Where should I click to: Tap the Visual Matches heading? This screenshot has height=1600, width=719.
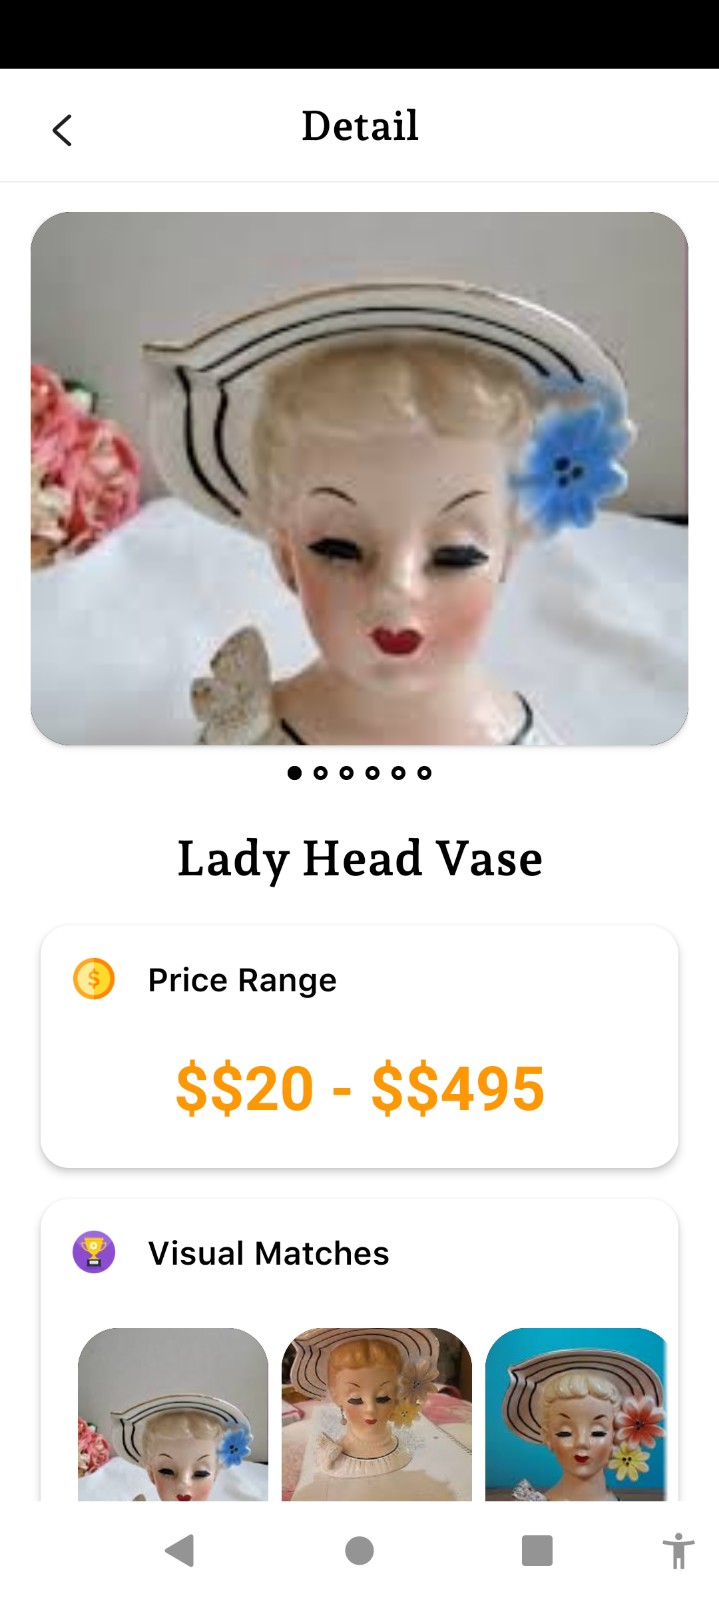[268, 1253]
